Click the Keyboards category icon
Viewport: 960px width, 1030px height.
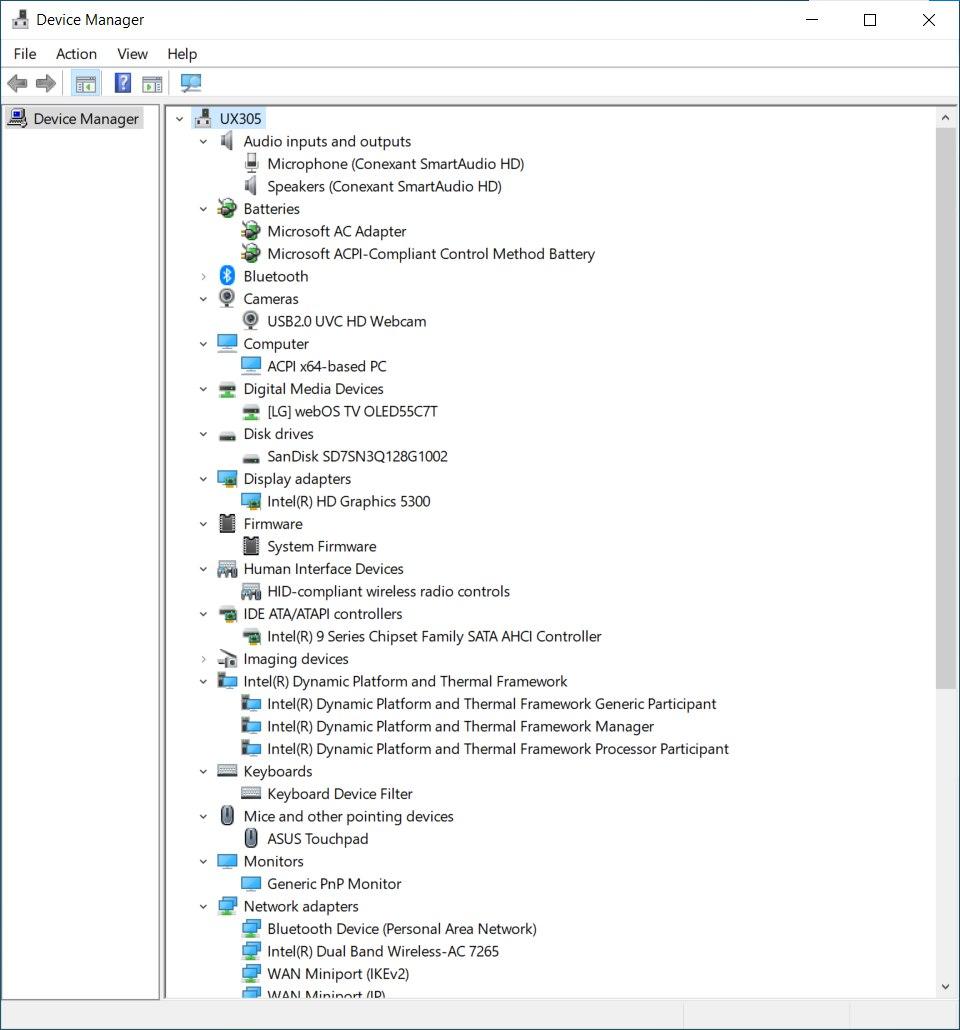pos(227,771)
